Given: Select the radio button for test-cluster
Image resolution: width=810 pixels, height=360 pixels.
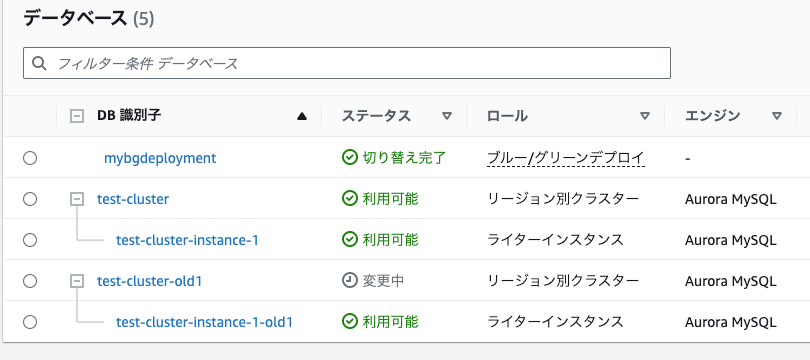Looking at the screenshot, I should 30,199.
